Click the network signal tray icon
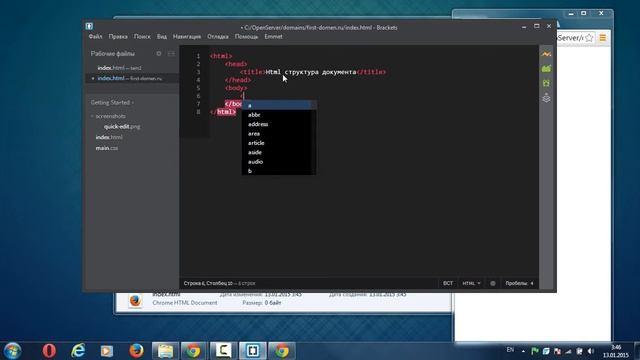This screenshot has width=640, height=360. coord(568,351)
